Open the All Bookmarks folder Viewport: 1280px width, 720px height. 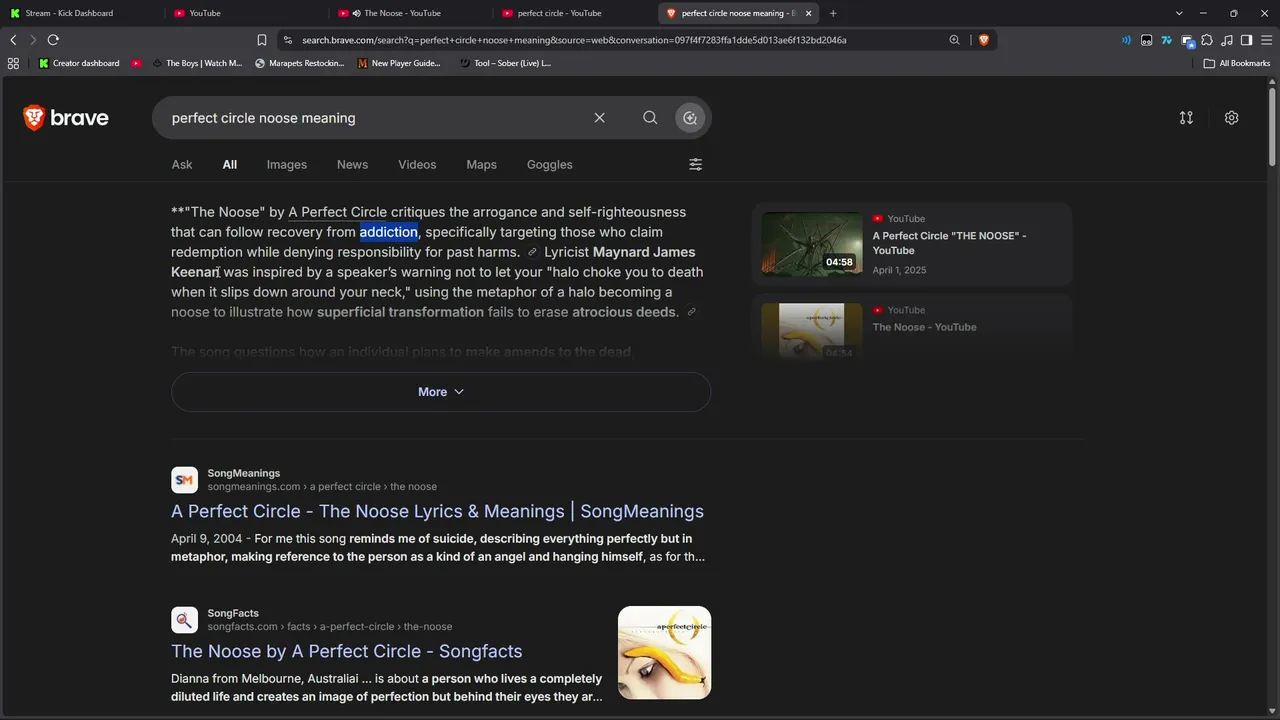[x=1237, y=63]
